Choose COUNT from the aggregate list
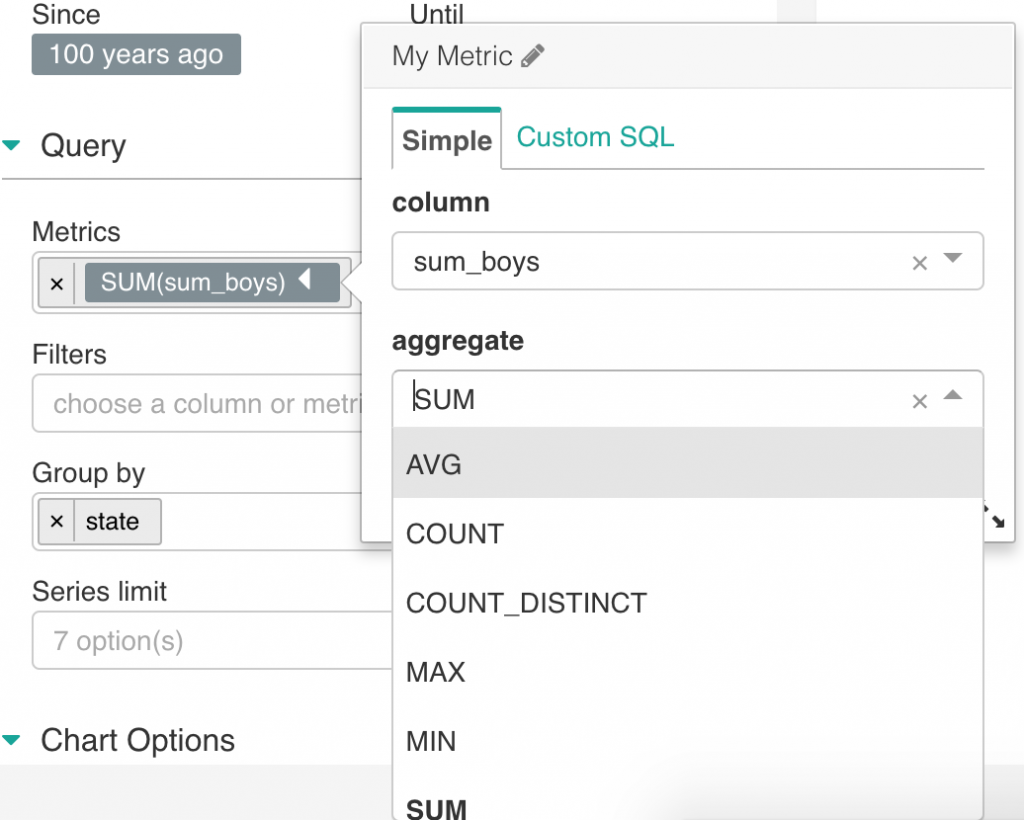1024x820 pixels. [455, 534]
